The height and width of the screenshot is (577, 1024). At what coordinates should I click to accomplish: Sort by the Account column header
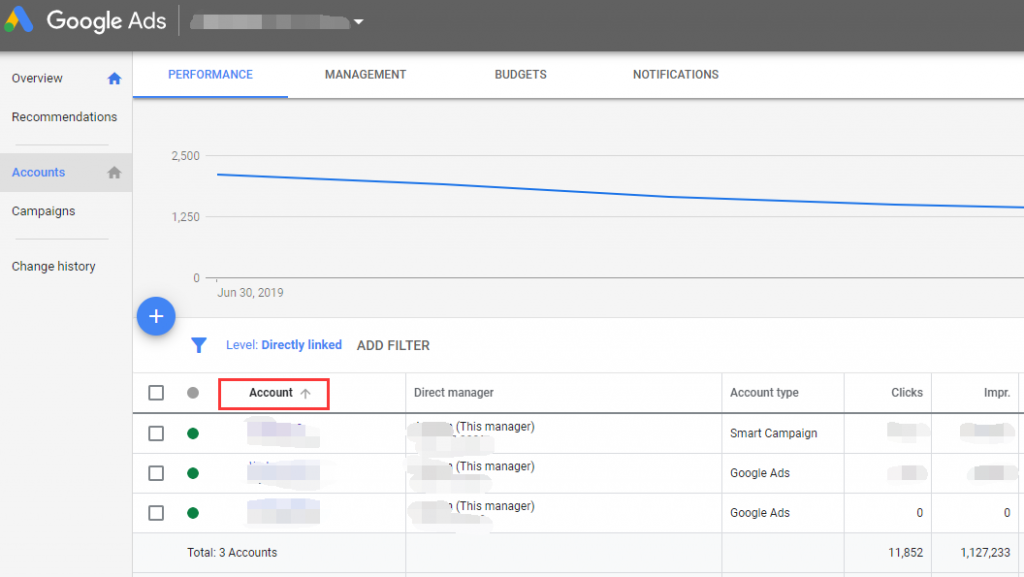coord(270,392)
